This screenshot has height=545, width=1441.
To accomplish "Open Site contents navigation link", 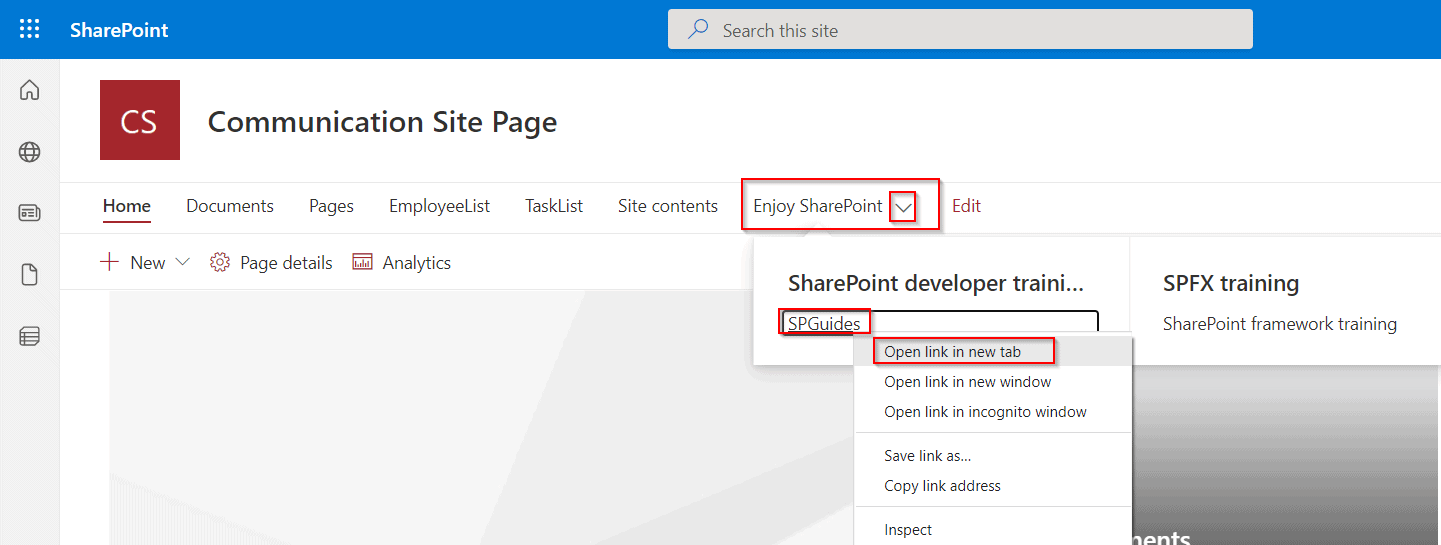I will click(x=668, y=206).
